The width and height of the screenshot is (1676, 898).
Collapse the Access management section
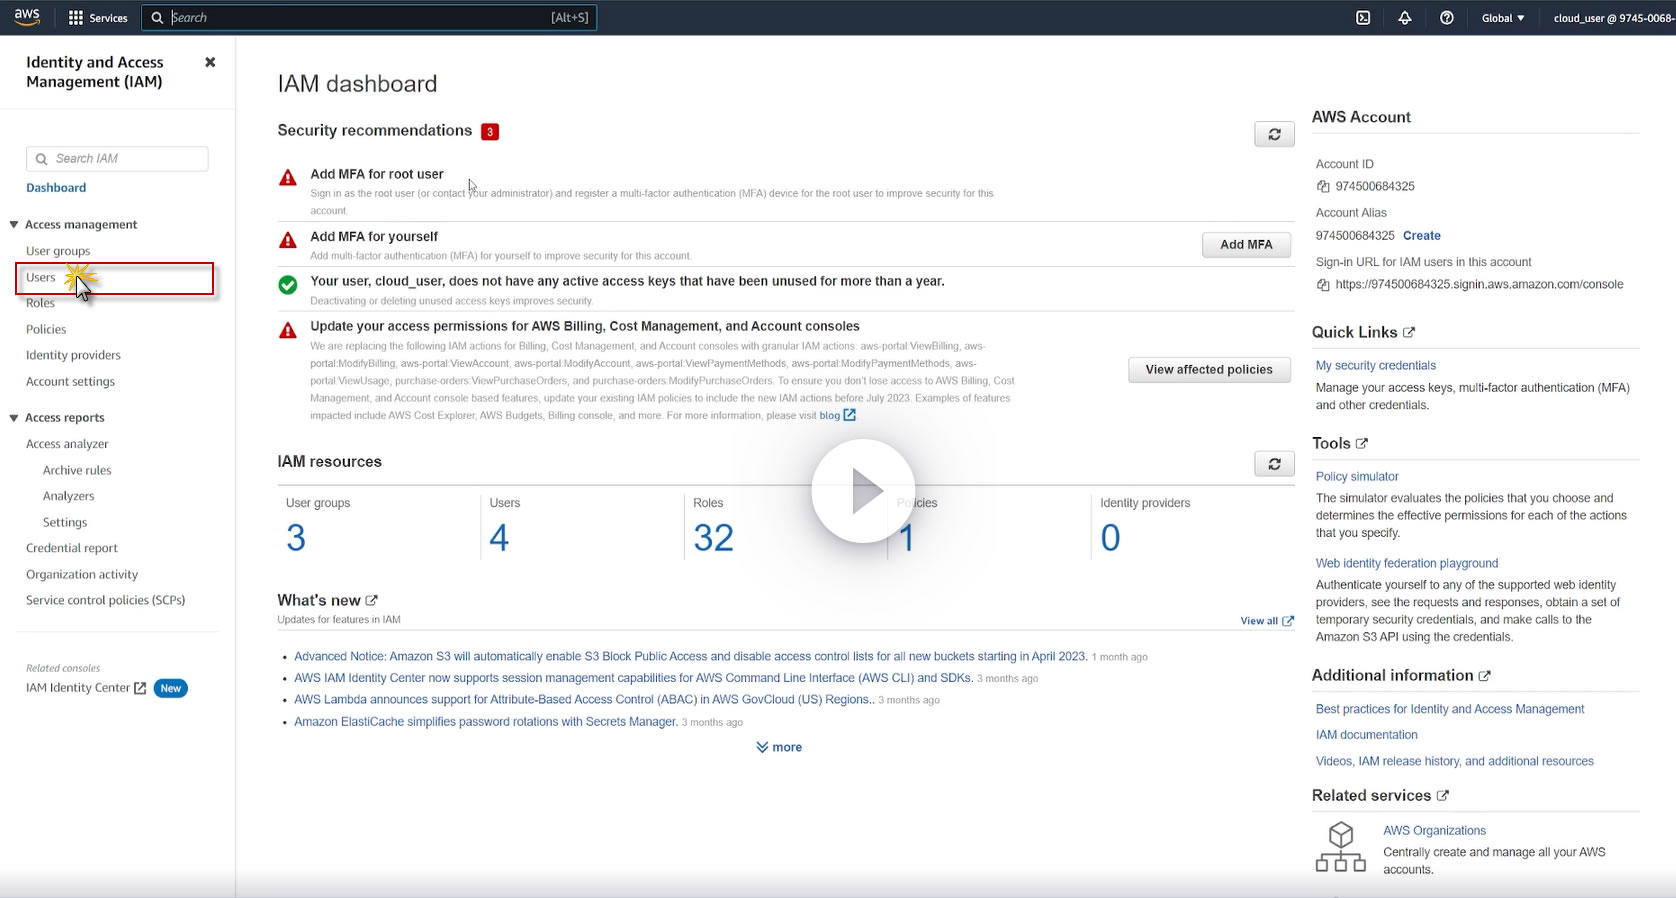[x=14, y=225]
